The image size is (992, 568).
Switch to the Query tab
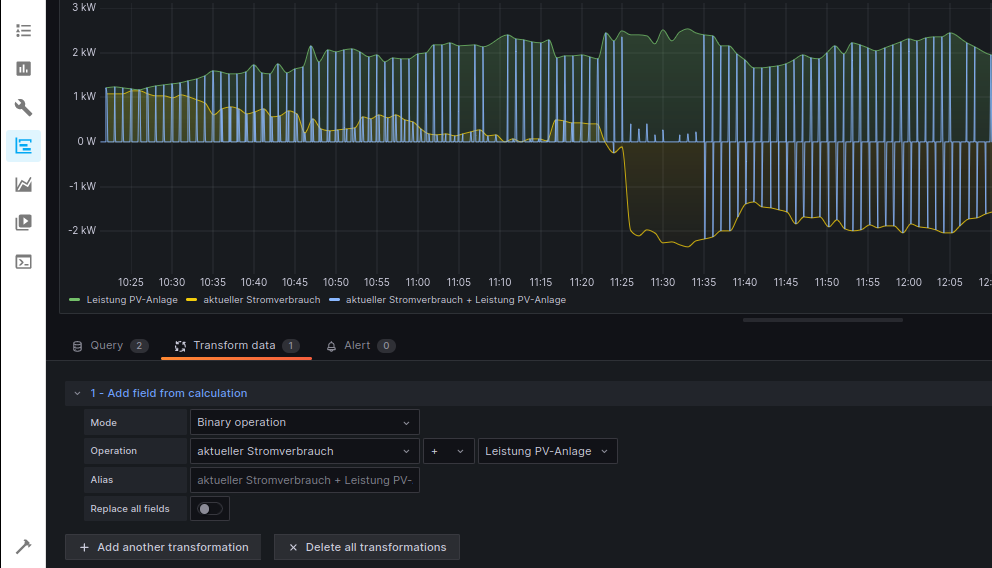pos(107,346)
